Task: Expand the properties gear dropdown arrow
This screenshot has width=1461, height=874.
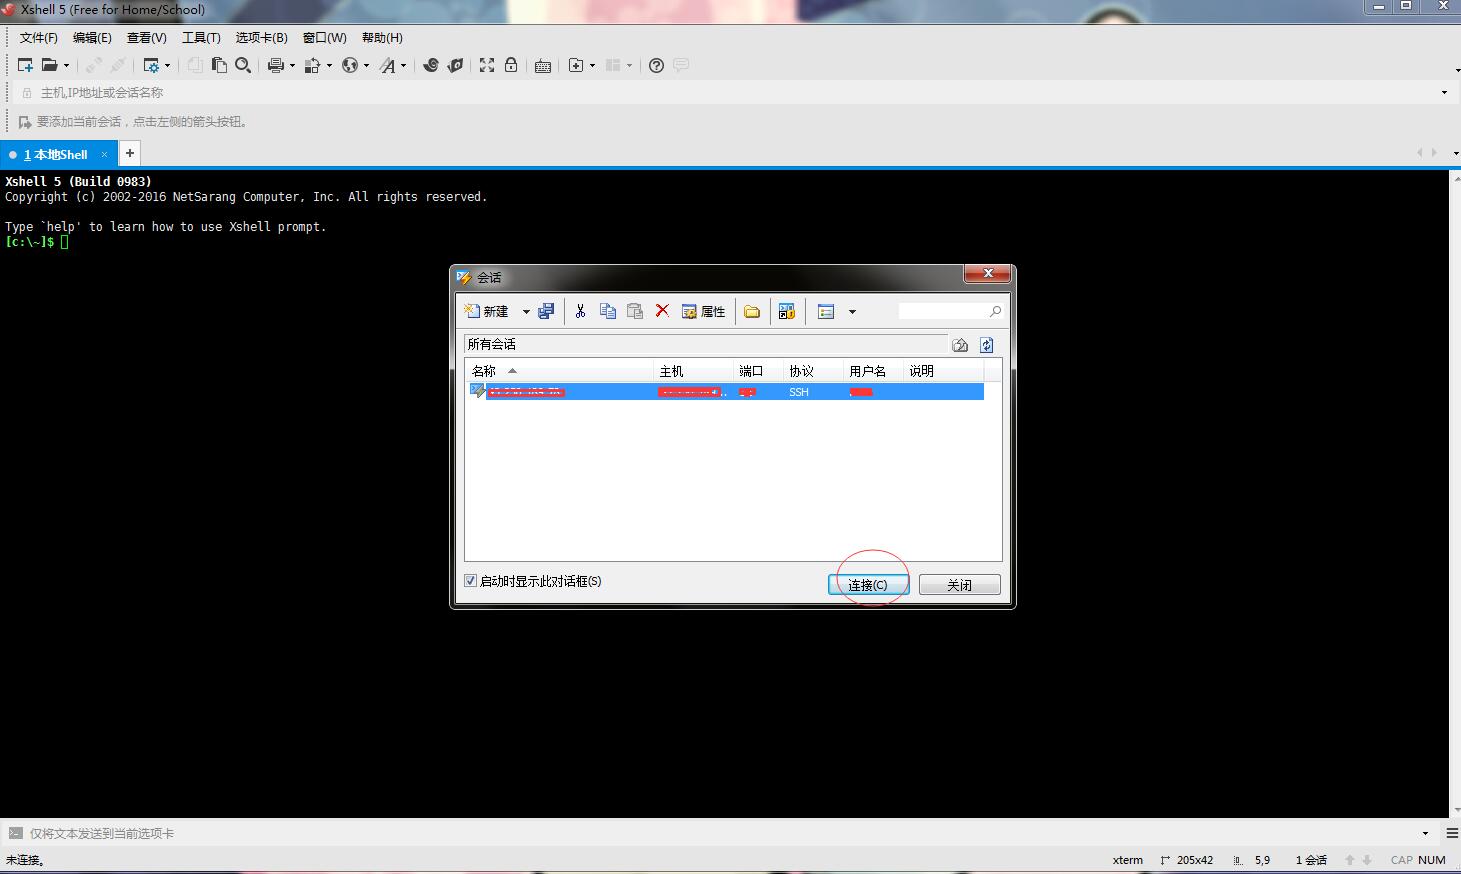Action: (167, 65)
